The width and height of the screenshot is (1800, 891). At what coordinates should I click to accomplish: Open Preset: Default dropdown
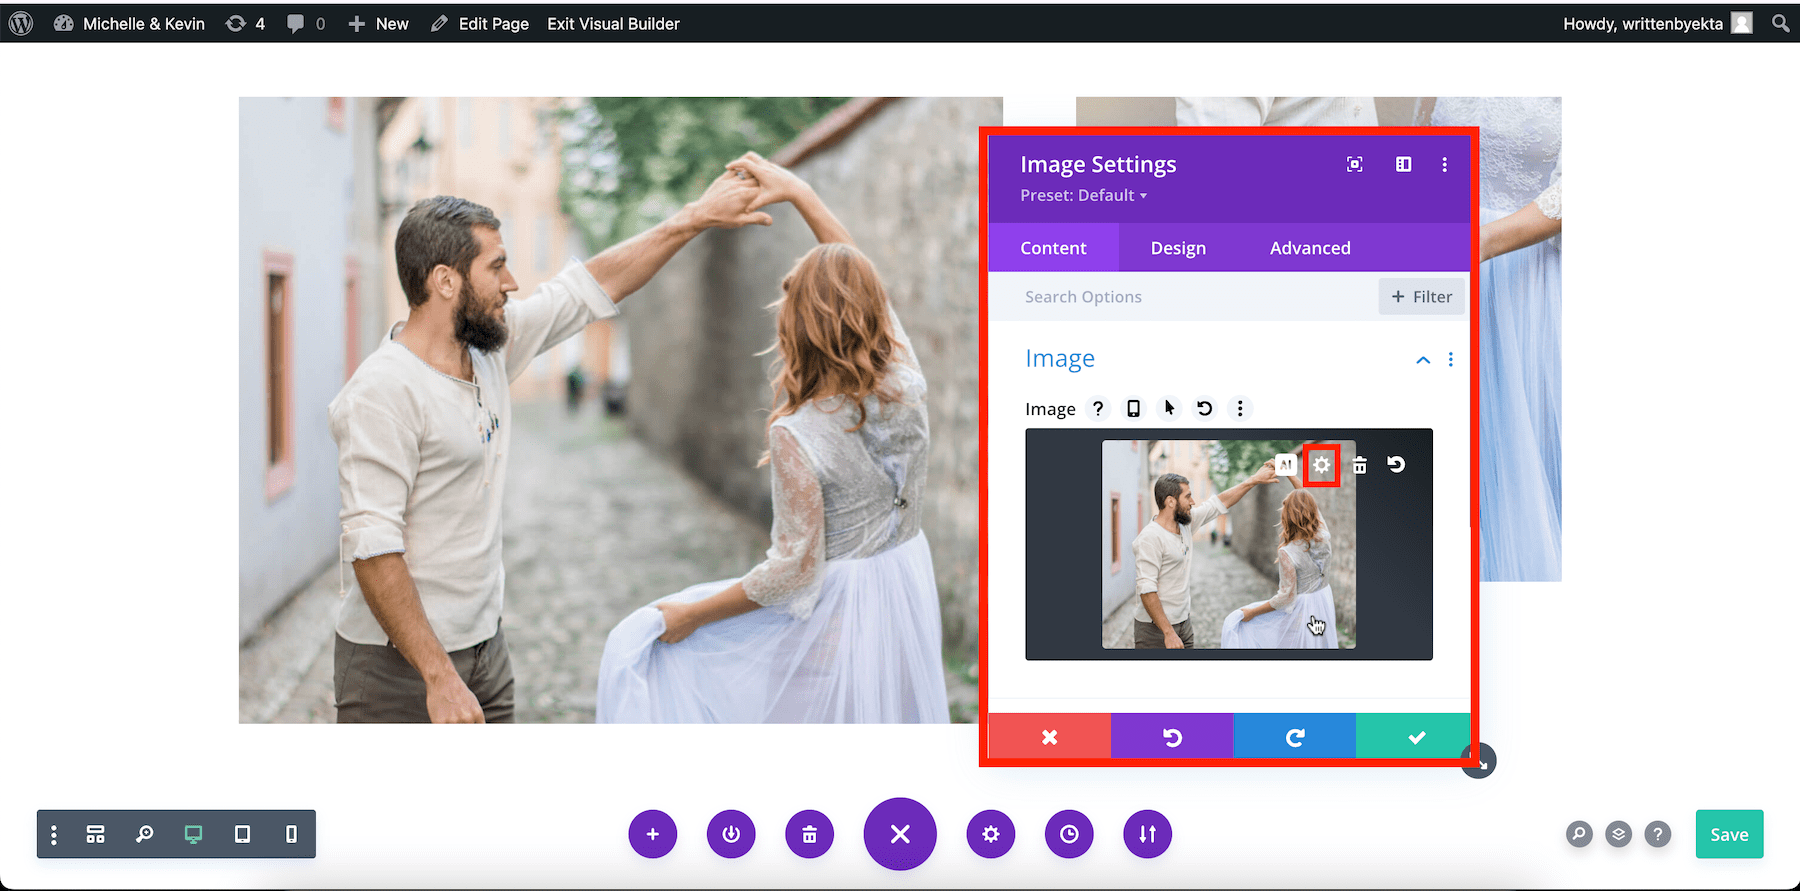pos(1084,195)
